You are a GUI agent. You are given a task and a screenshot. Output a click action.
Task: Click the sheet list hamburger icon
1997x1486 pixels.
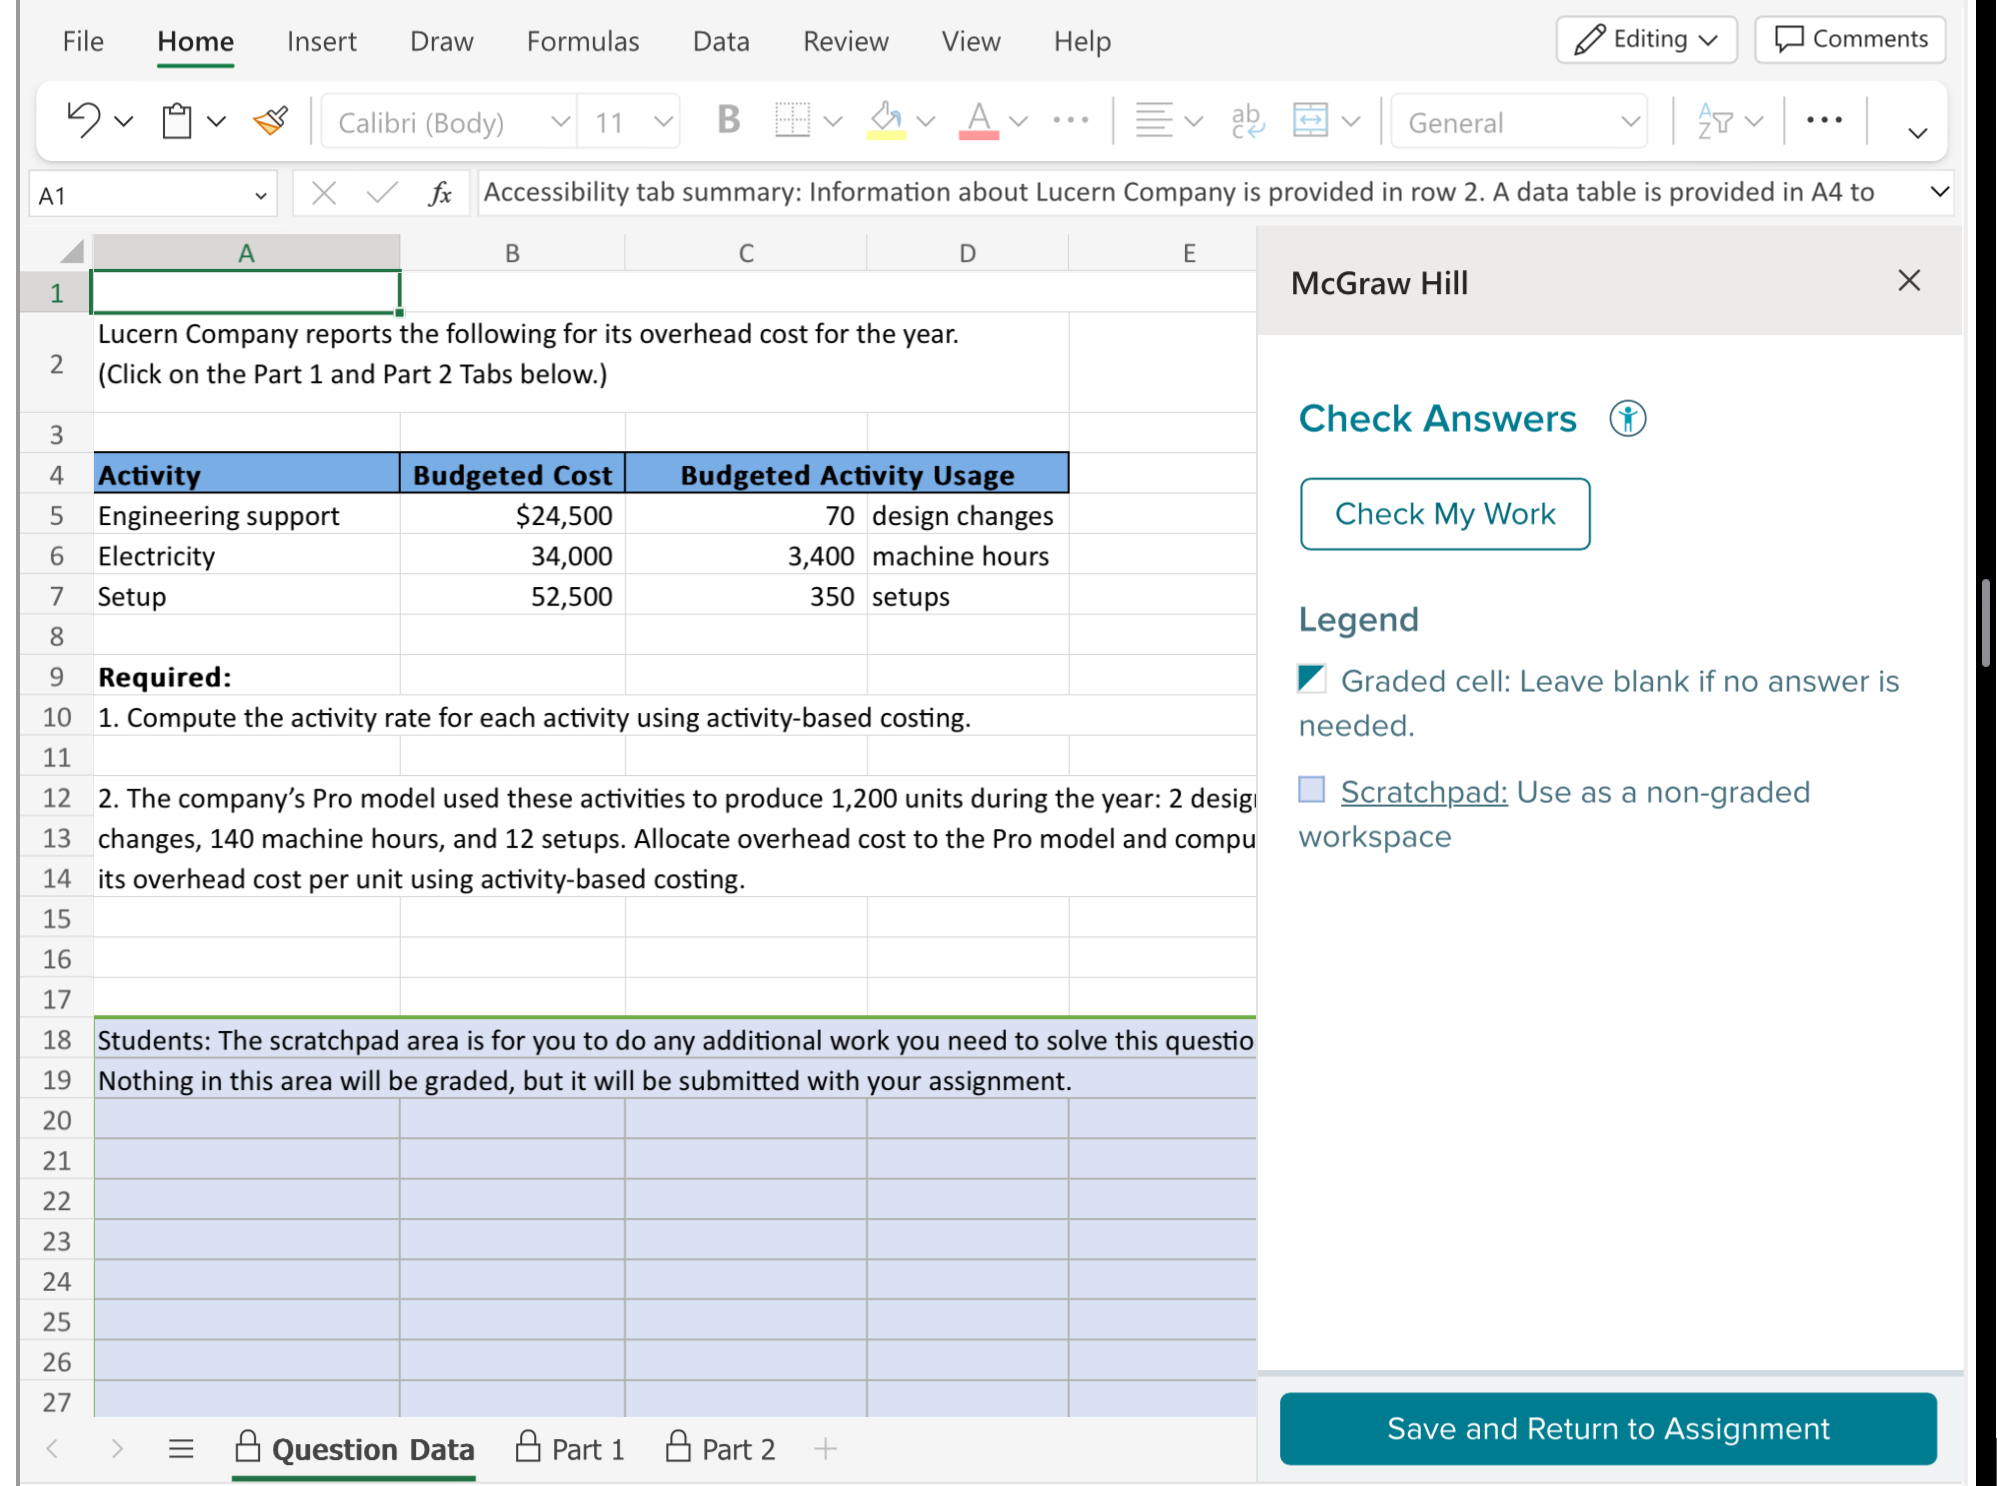(x=181, y=1447)
